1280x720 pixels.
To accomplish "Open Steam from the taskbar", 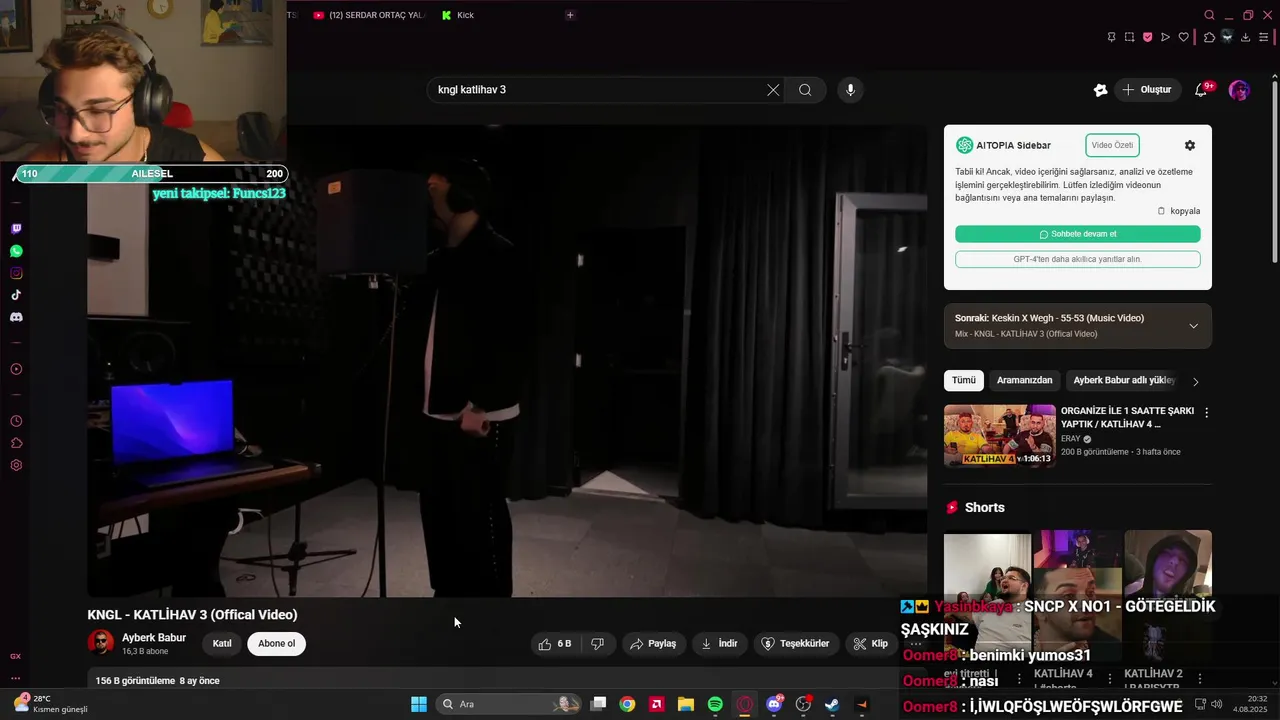I will [x=831, y=704].
